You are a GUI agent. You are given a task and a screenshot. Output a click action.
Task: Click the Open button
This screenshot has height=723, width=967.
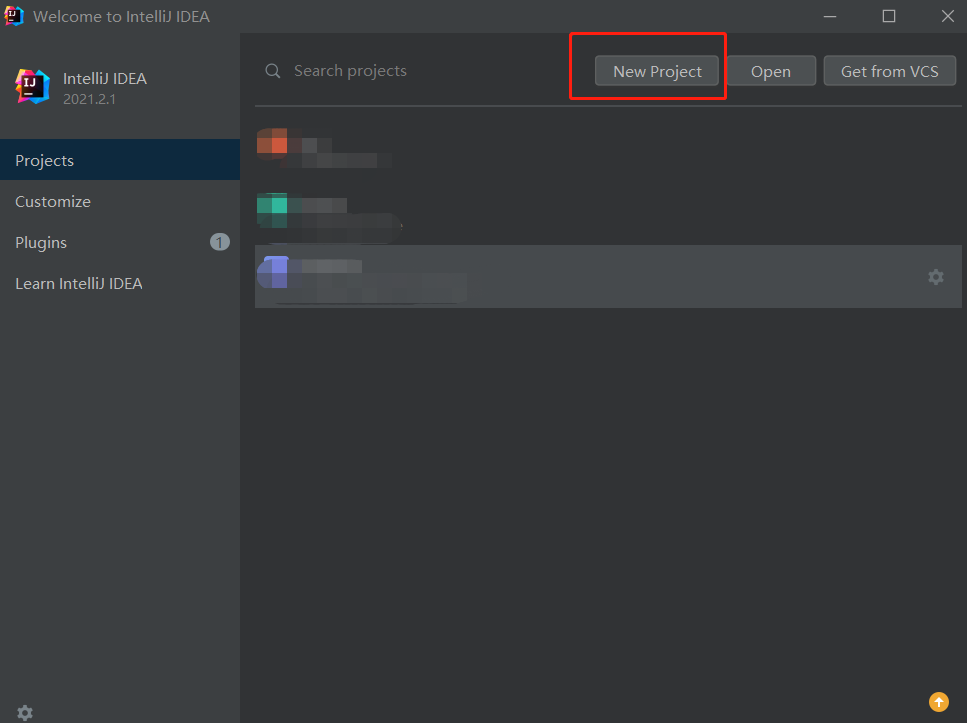[x=771, y=71]
